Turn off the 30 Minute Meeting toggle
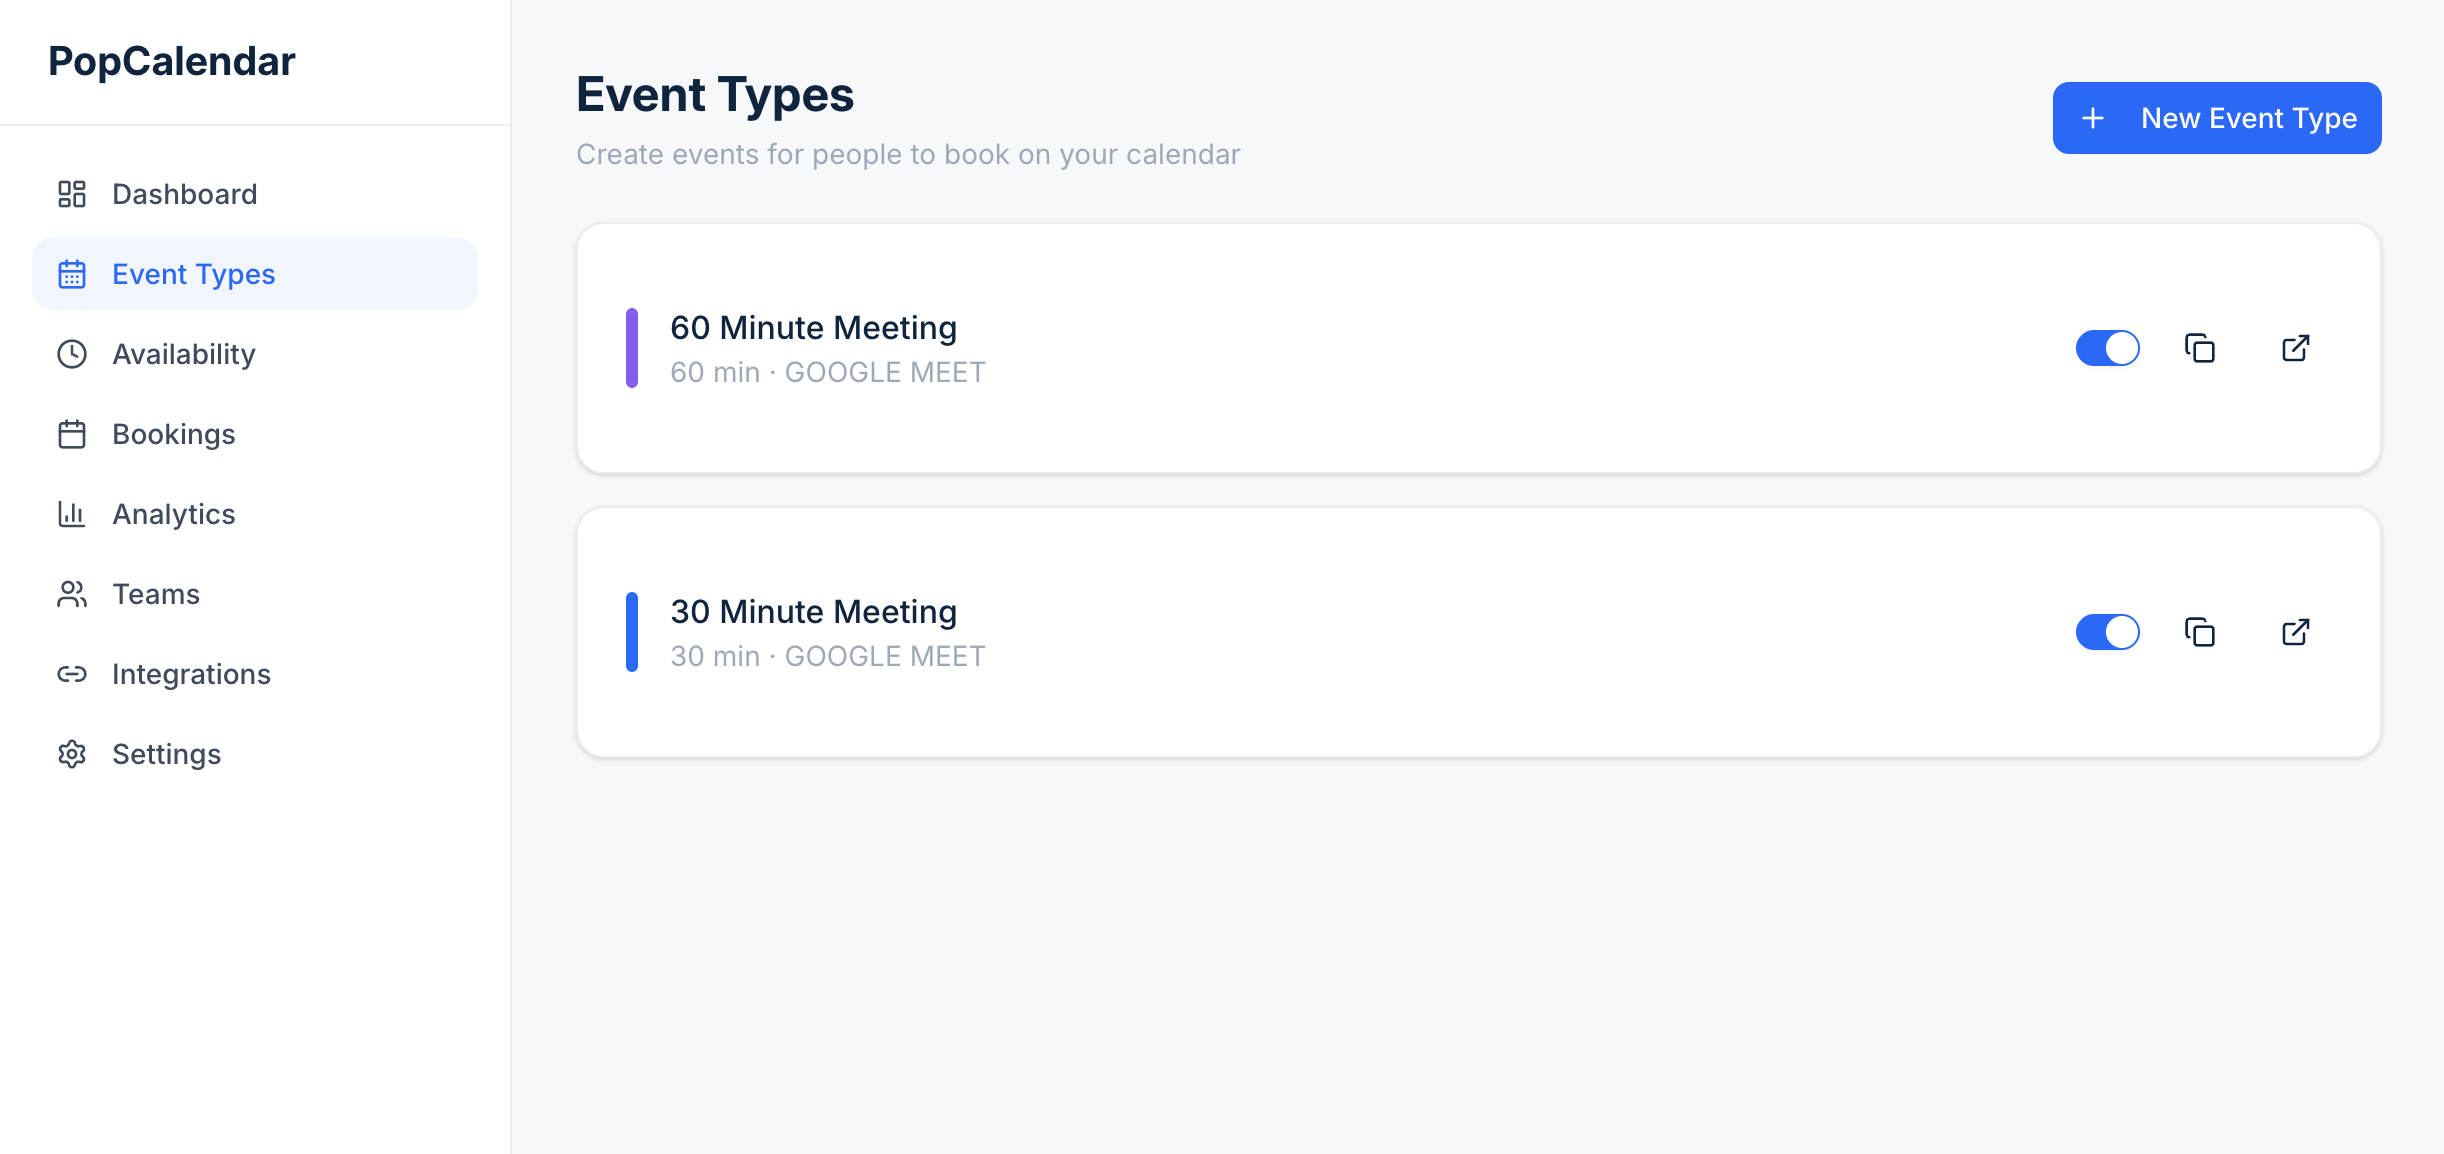 click(x=2108, y=632)
